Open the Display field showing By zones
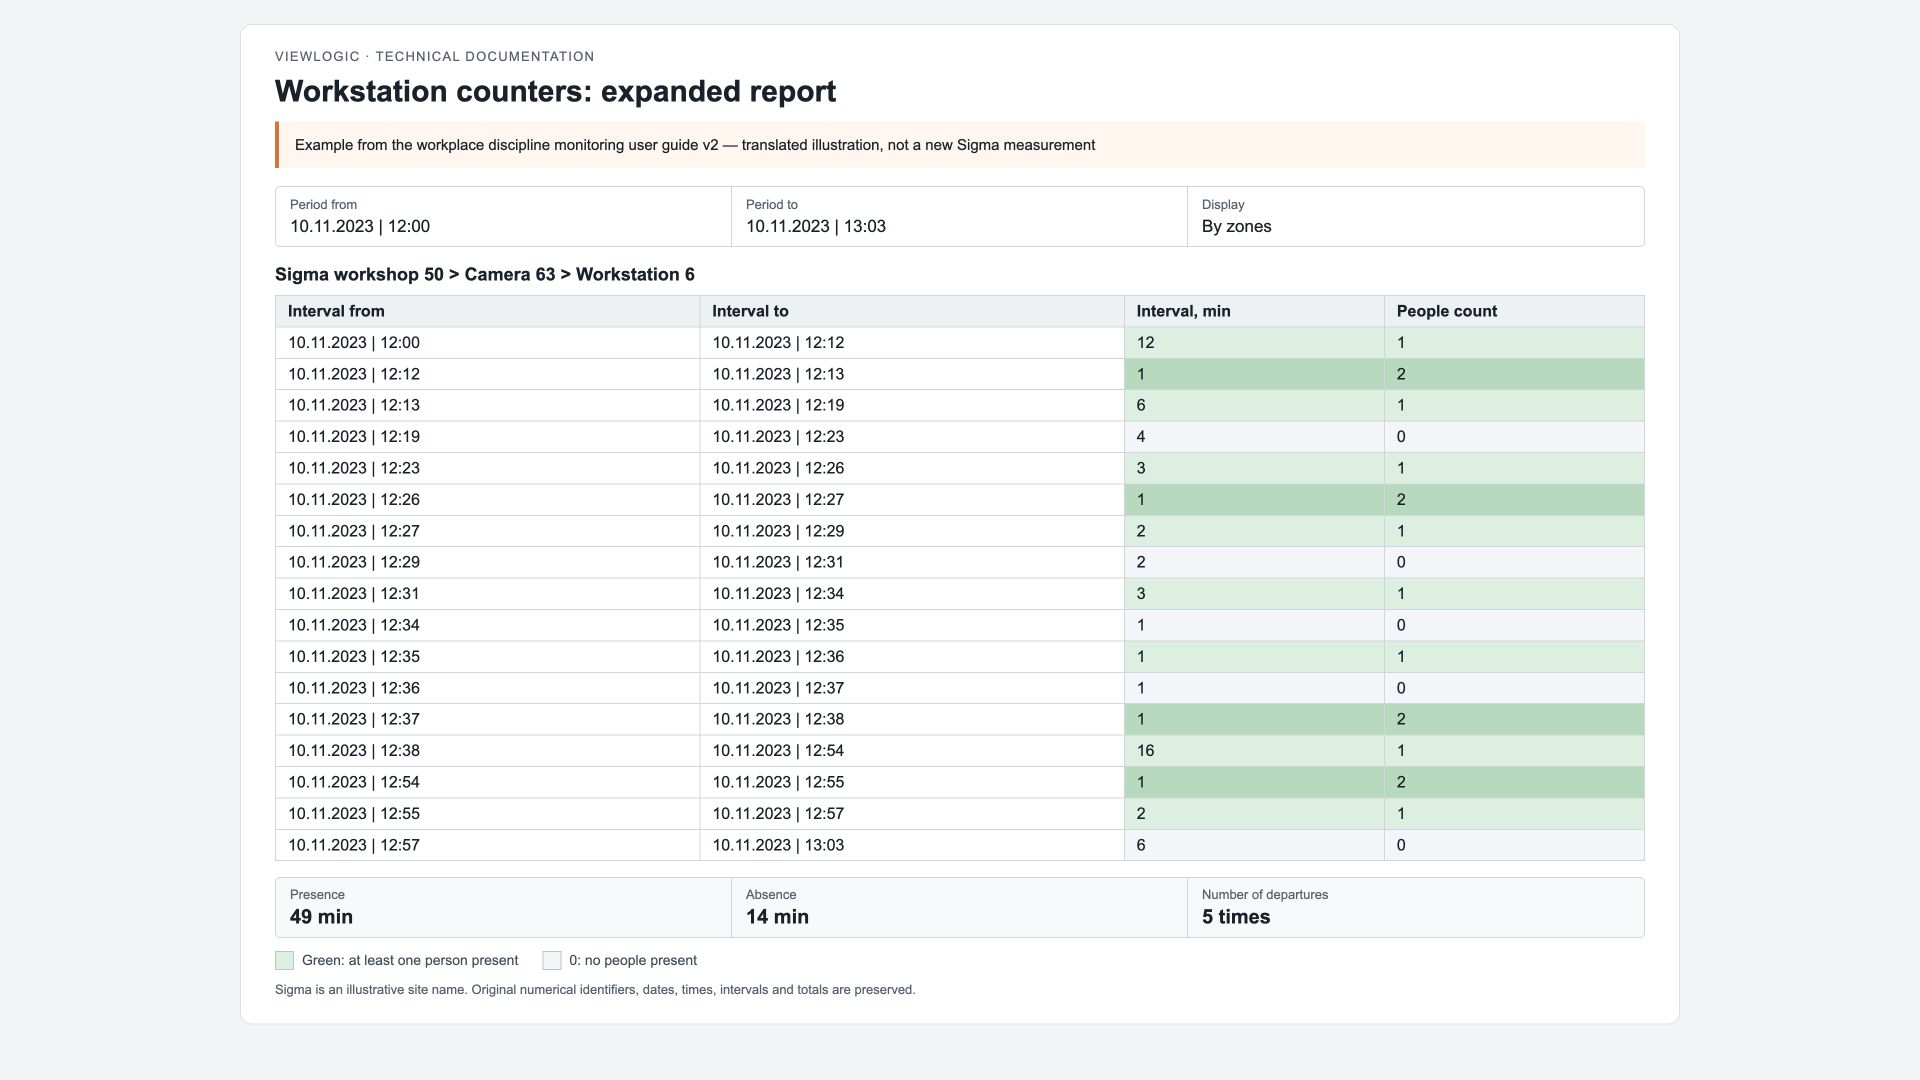This screenshot has height=1080, width=1920. point(1415,217)
